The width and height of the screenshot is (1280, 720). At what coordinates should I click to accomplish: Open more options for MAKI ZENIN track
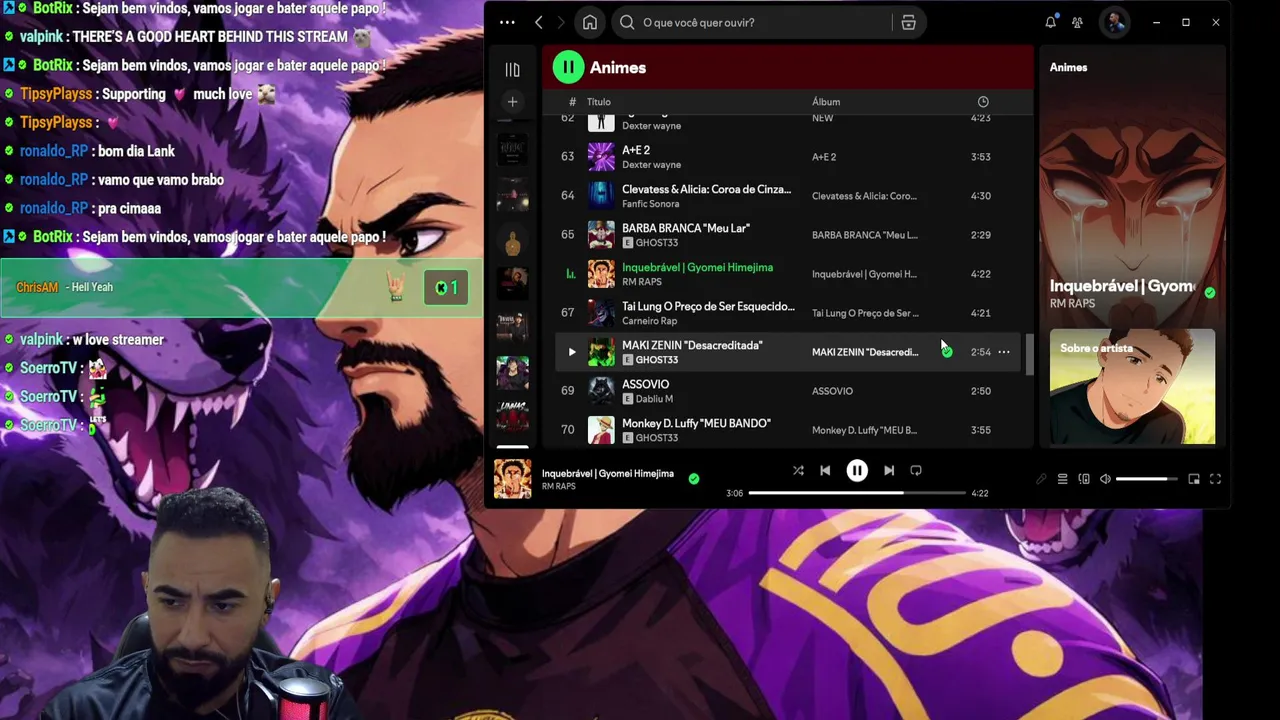coord(1003,352)
